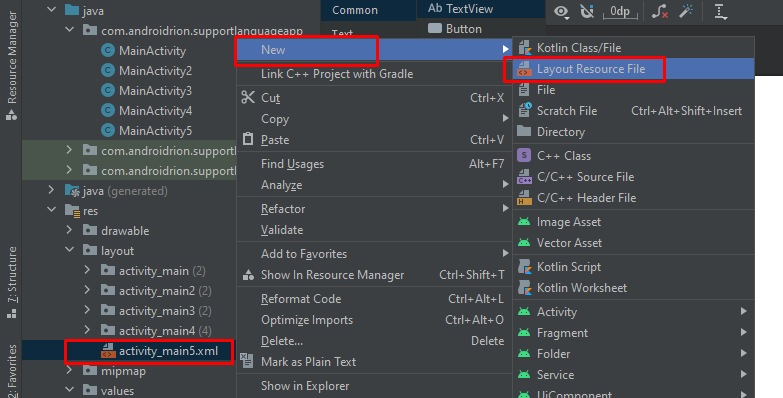Image resolution: width=783 pixels, height=398 pixels.
Task: Choose Kotlin Class/File in the submenu
Action: click(633, 48)
